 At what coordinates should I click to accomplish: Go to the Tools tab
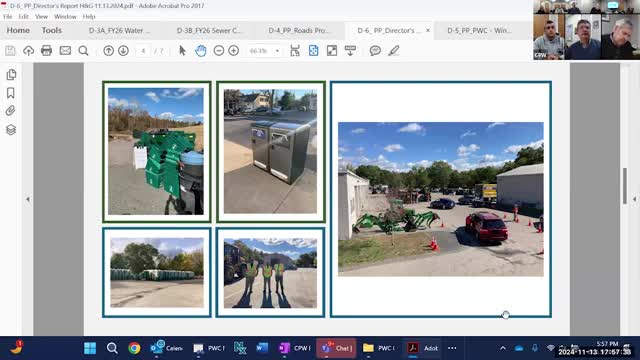51,31
